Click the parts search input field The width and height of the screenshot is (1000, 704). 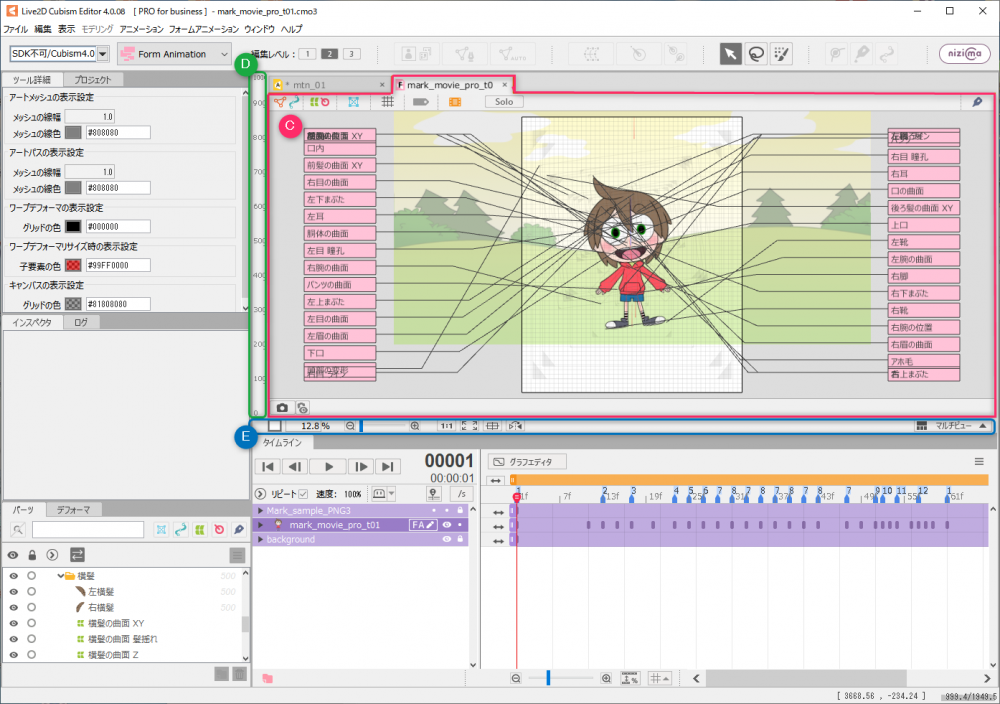point(88,529)
